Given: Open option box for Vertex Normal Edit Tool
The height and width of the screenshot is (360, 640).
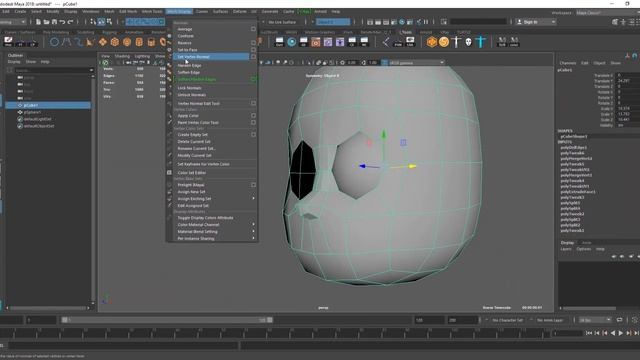Looking at the screenshot, I should click(253, 103).
